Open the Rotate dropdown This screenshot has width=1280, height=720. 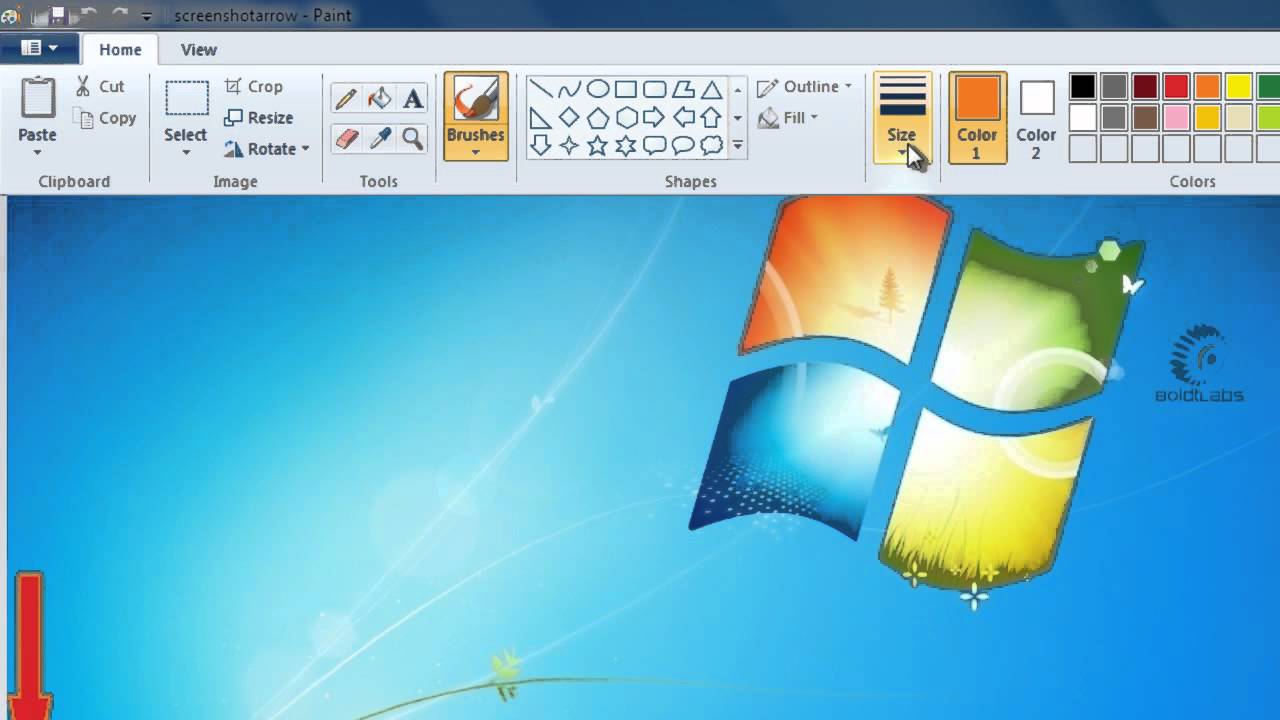[x=267, y=148]
